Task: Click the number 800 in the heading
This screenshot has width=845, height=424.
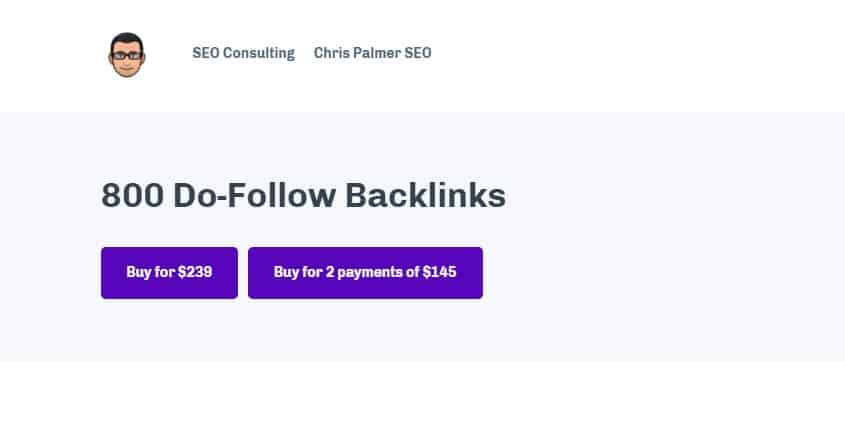Action: click(x=133, y=195)
